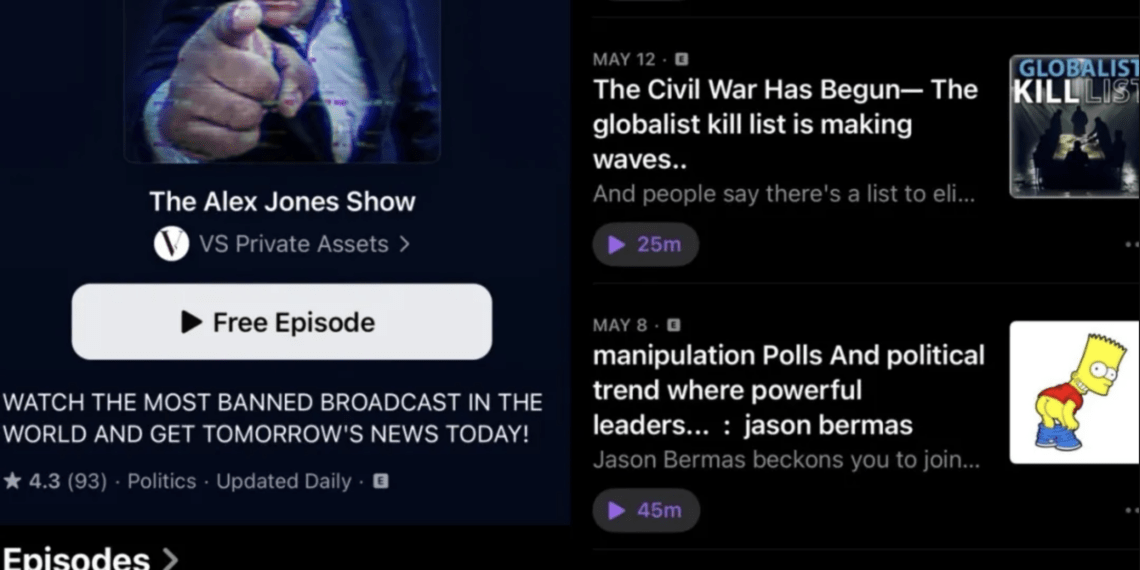Tap The Alex Jones Show title
Screen dimensions: 1140x570
282,201
